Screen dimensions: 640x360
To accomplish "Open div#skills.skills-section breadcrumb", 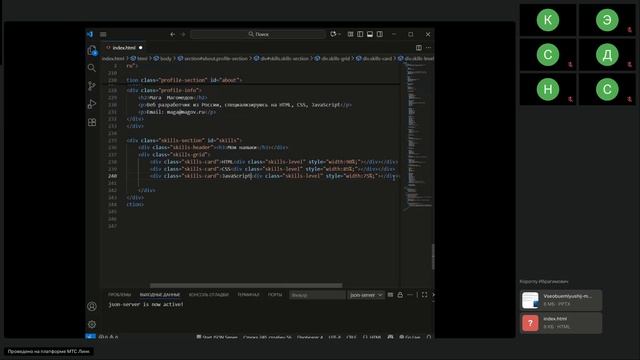I will (281, 59).
